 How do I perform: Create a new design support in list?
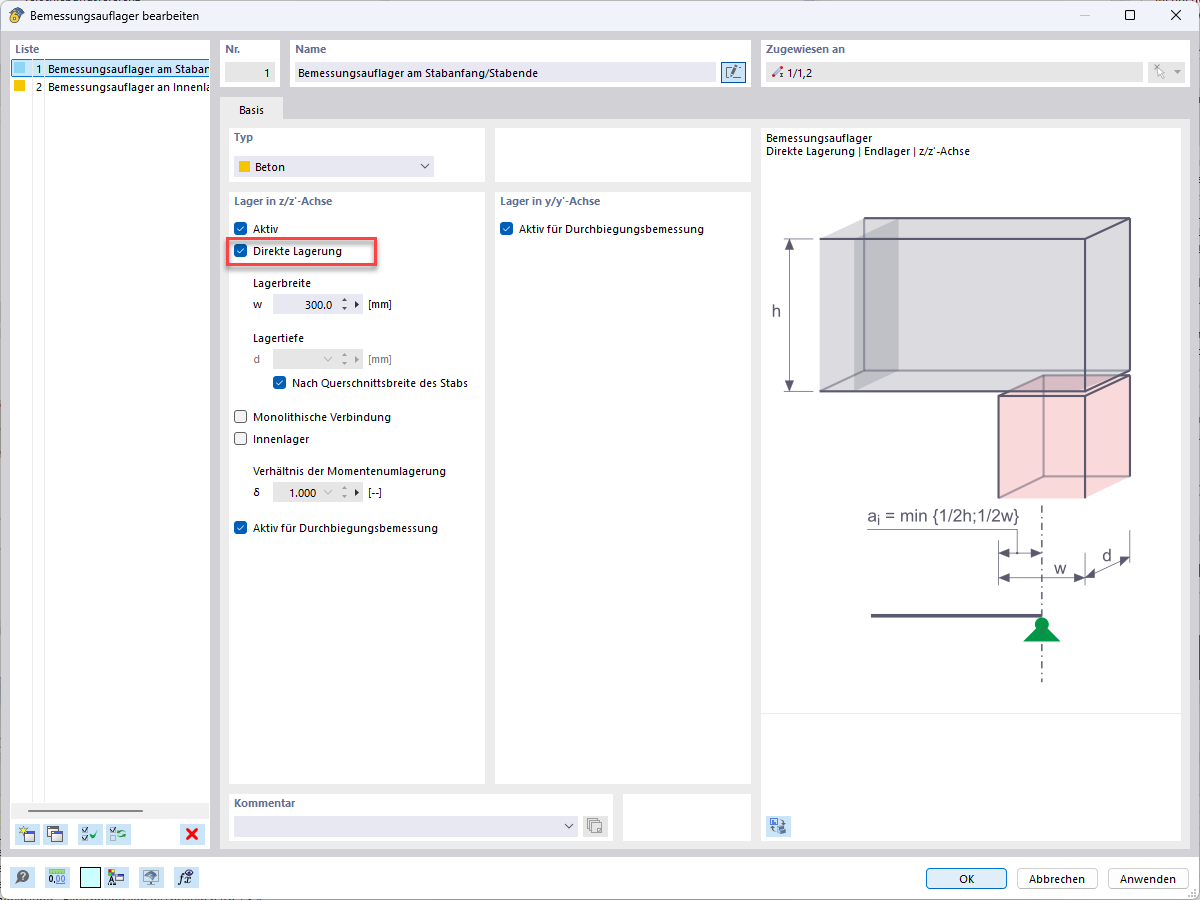27,834
